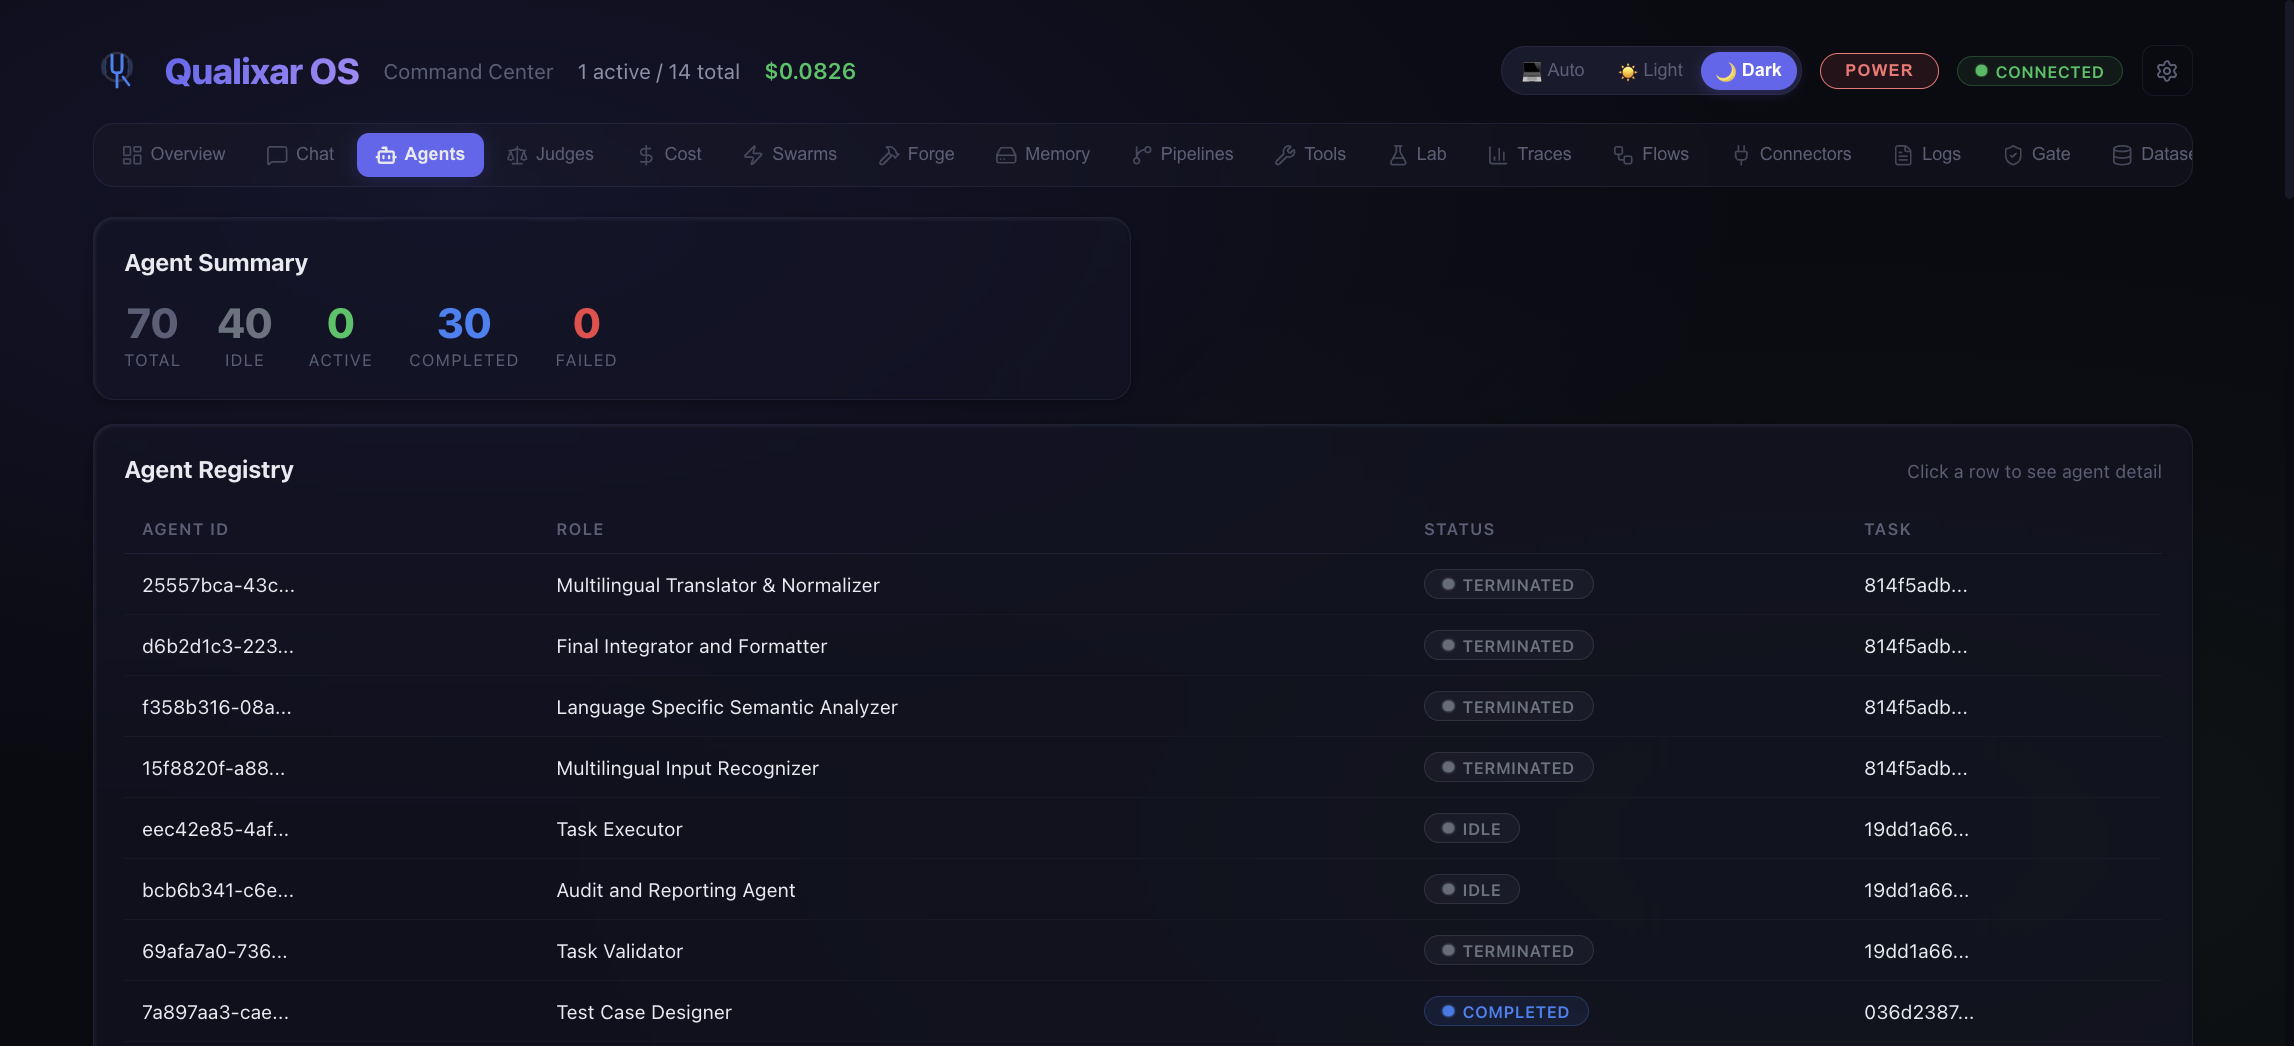Viewport: 2294px width, 1046px height.
Task: Switch theme to Light
Action: point(1651,71)
